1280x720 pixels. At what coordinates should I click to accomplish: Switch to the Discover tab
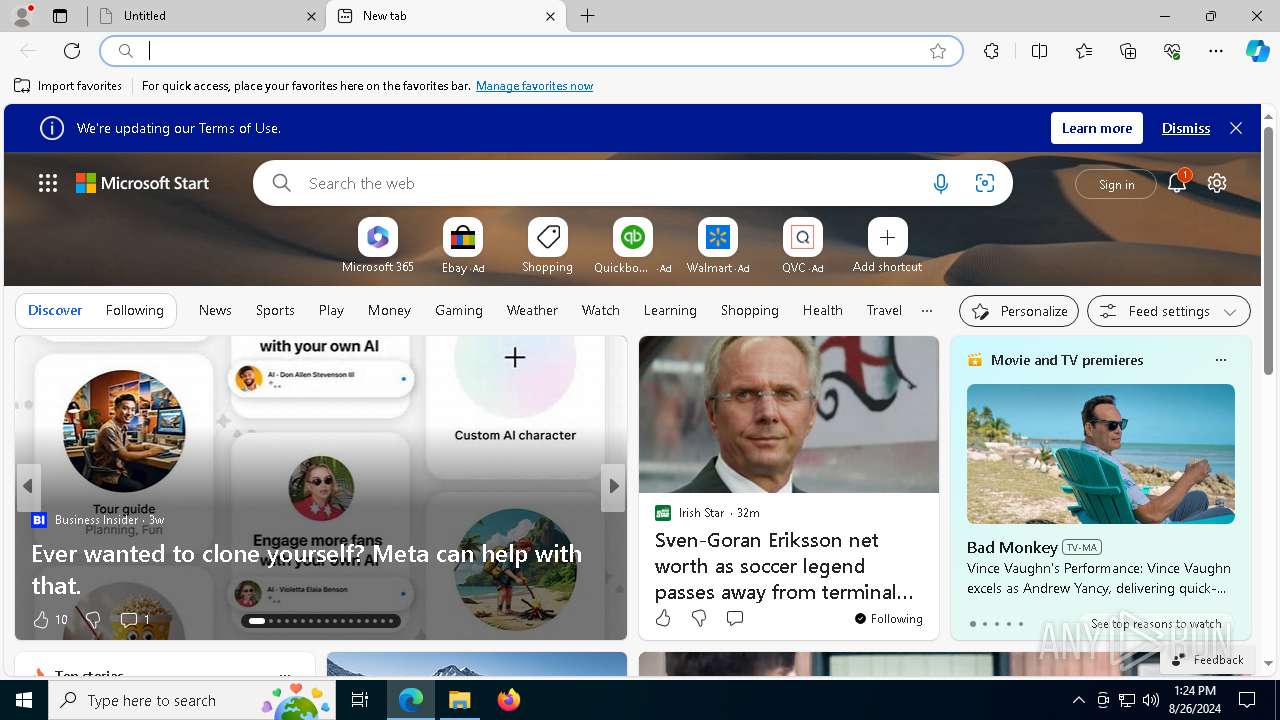55,311
